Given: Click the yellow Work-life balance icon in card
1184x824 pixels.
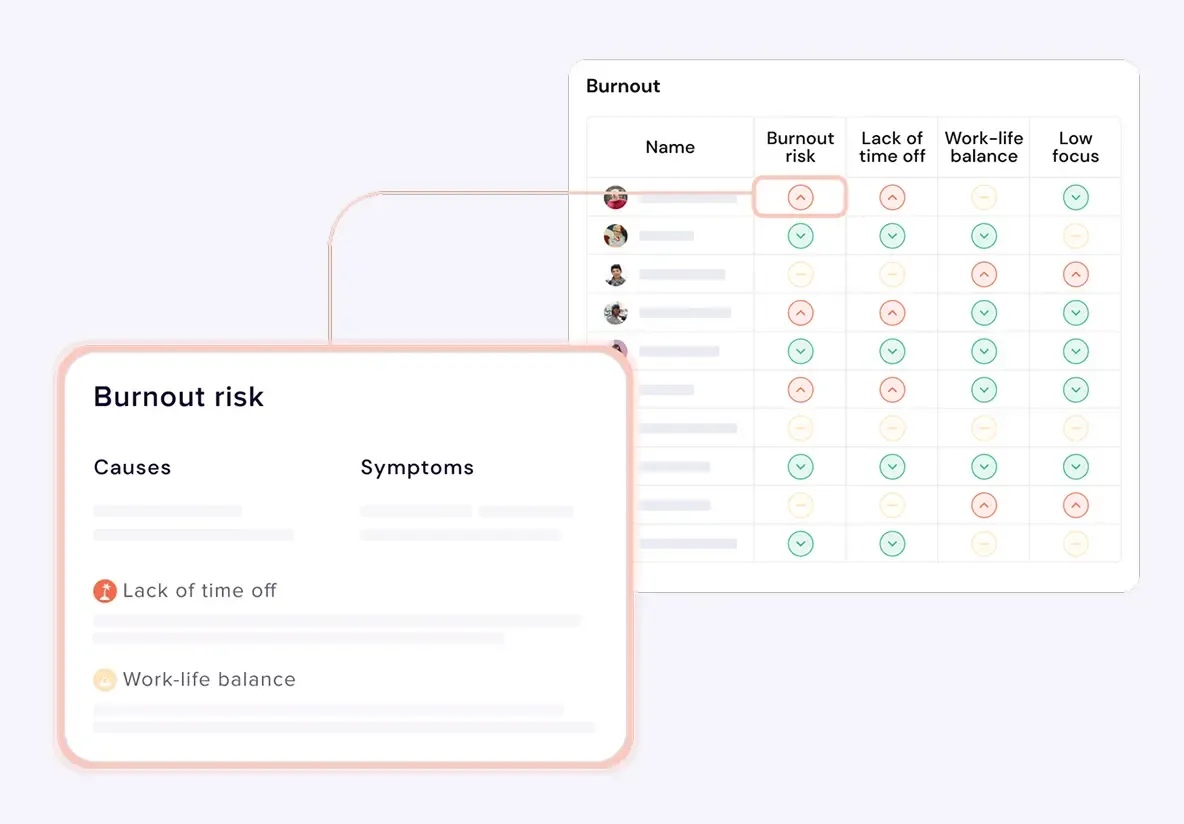Looking at the screenshot, I should [x=105, y=680].
